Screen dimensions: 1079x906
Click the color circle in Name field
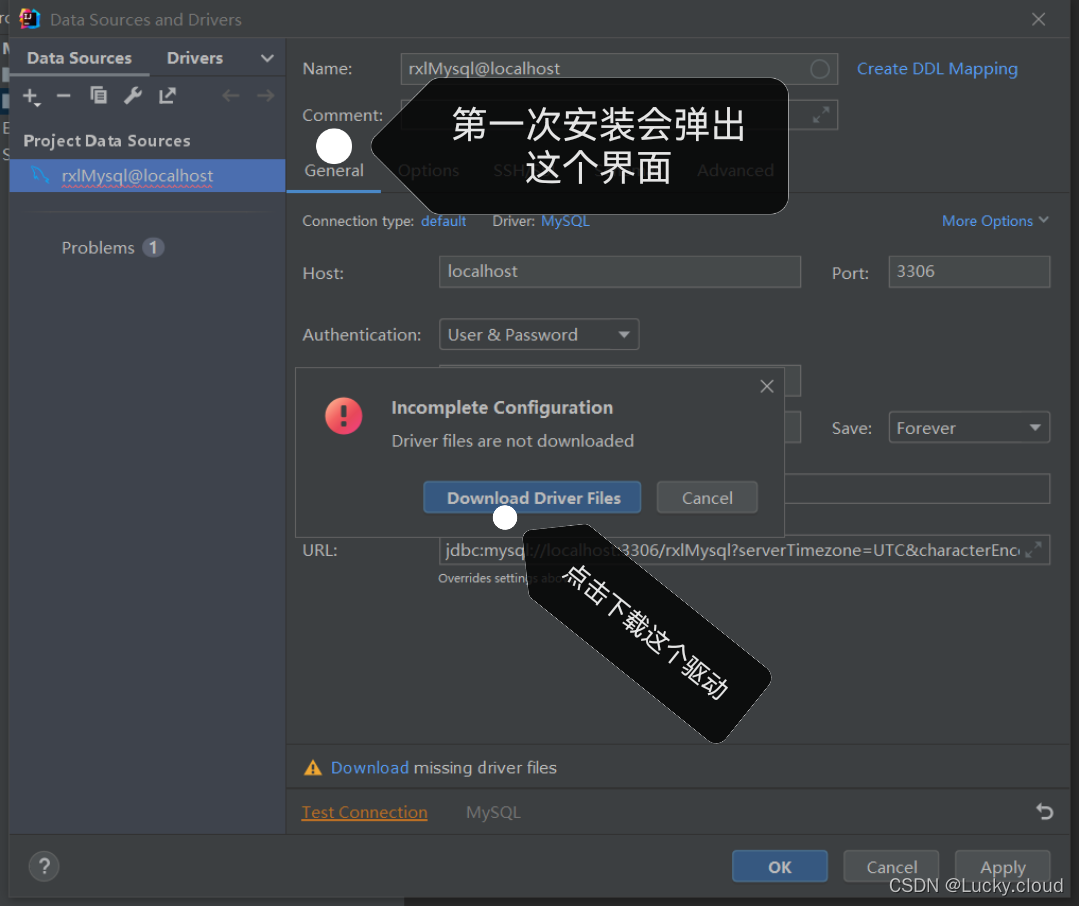point(819,69)
